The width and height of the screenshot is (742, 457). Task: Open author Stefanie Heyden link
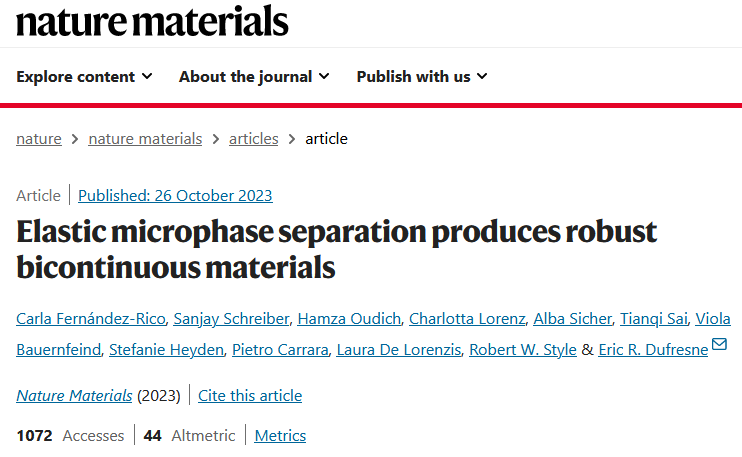click(x=167, y=349)
